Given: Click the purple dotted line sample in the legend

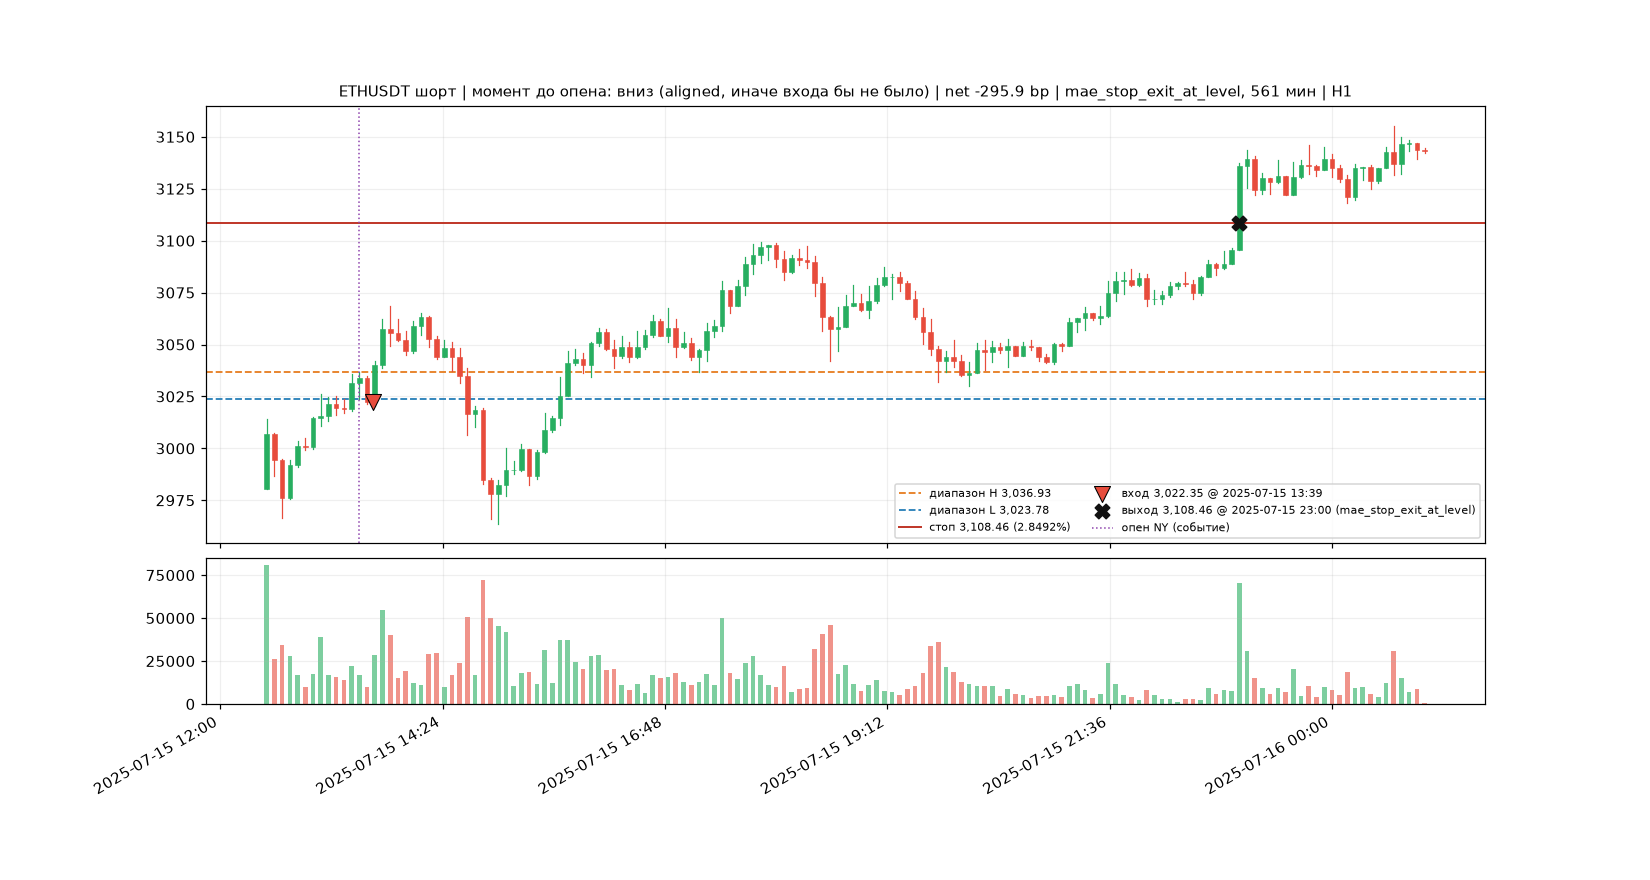Looking at the screenshot, I should pos(1102,527).
